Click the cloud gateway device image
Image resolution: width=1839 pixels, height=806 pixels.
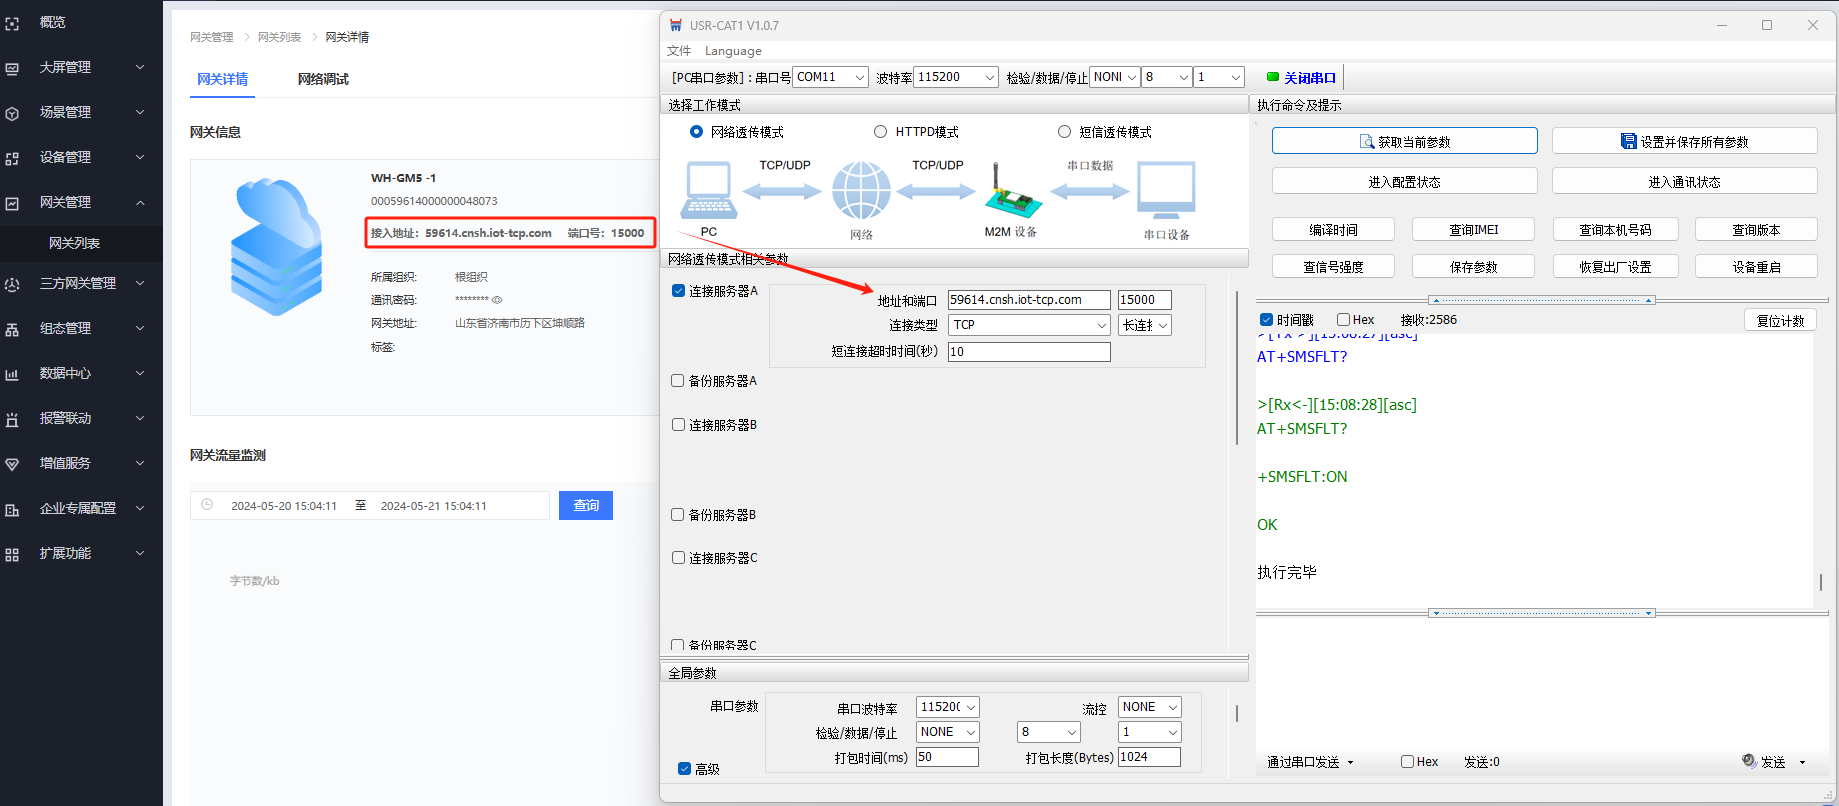click(277, 246)
